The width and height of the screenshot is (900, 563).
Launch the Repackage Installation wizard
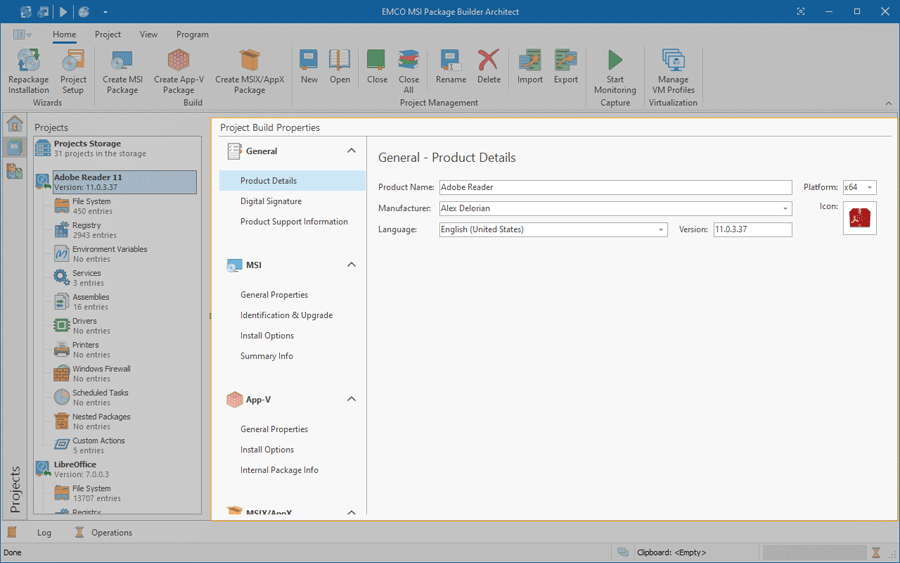28,71
